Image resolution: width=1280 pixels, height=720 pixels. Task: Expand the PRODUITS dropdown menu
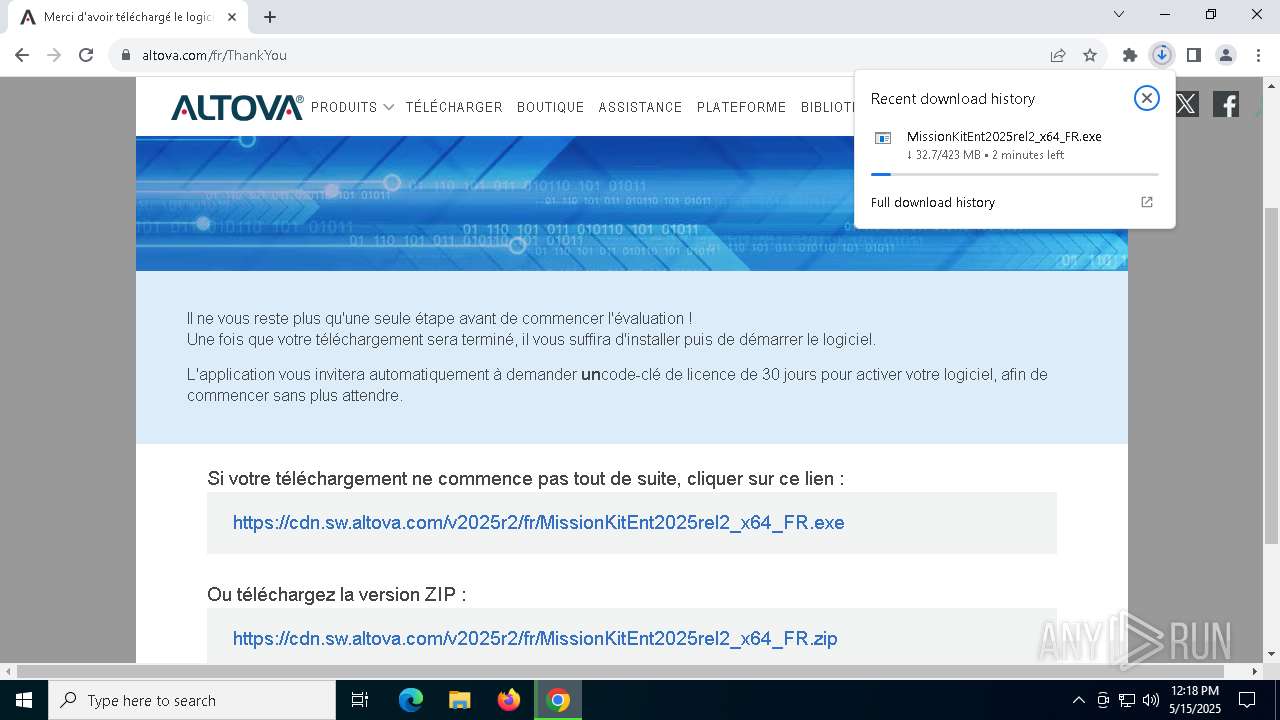click(x=352, y=107)
